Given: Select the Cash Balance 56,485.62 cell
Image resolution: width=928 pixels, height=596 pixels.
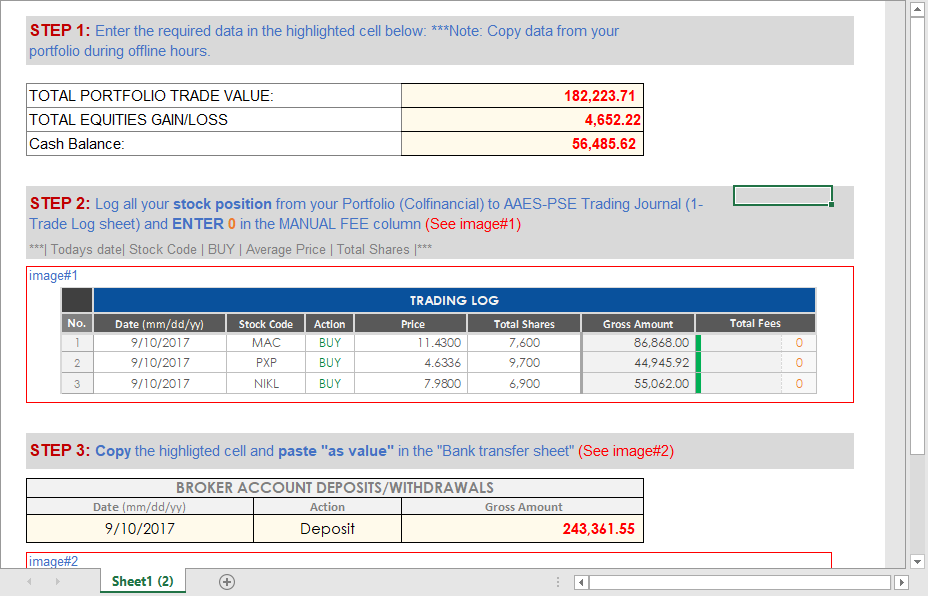Looking at the screenshot, I should (x=522, y=143).
